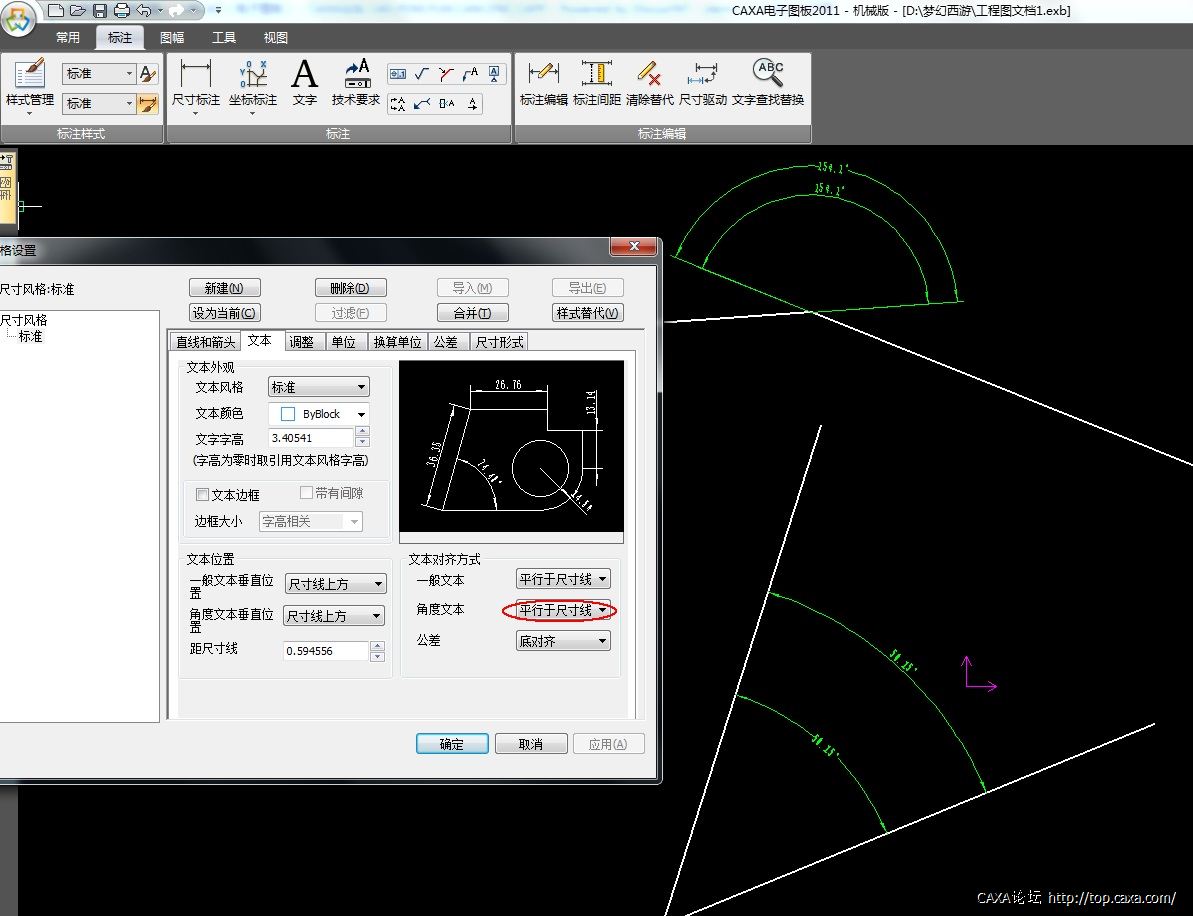Switch to the 常用 ribbon tab

(x=67, y=37)
